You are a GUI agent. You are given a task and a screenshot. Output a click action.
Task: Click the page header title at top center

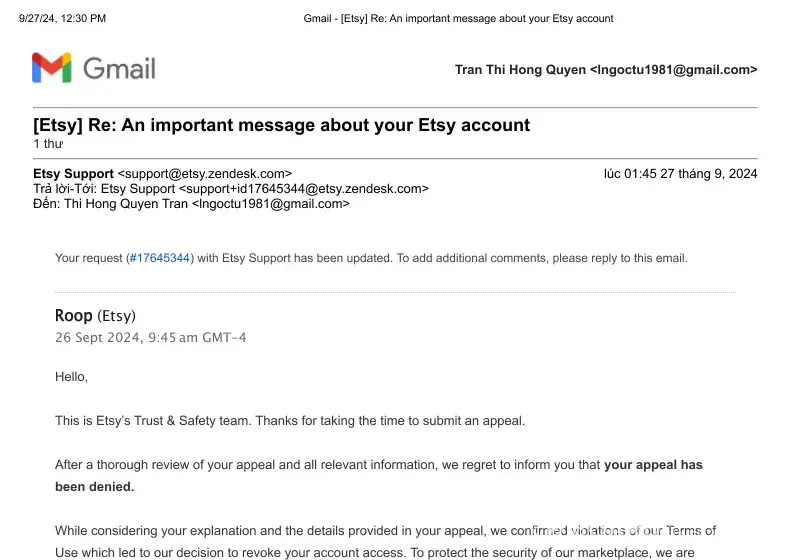458,18
